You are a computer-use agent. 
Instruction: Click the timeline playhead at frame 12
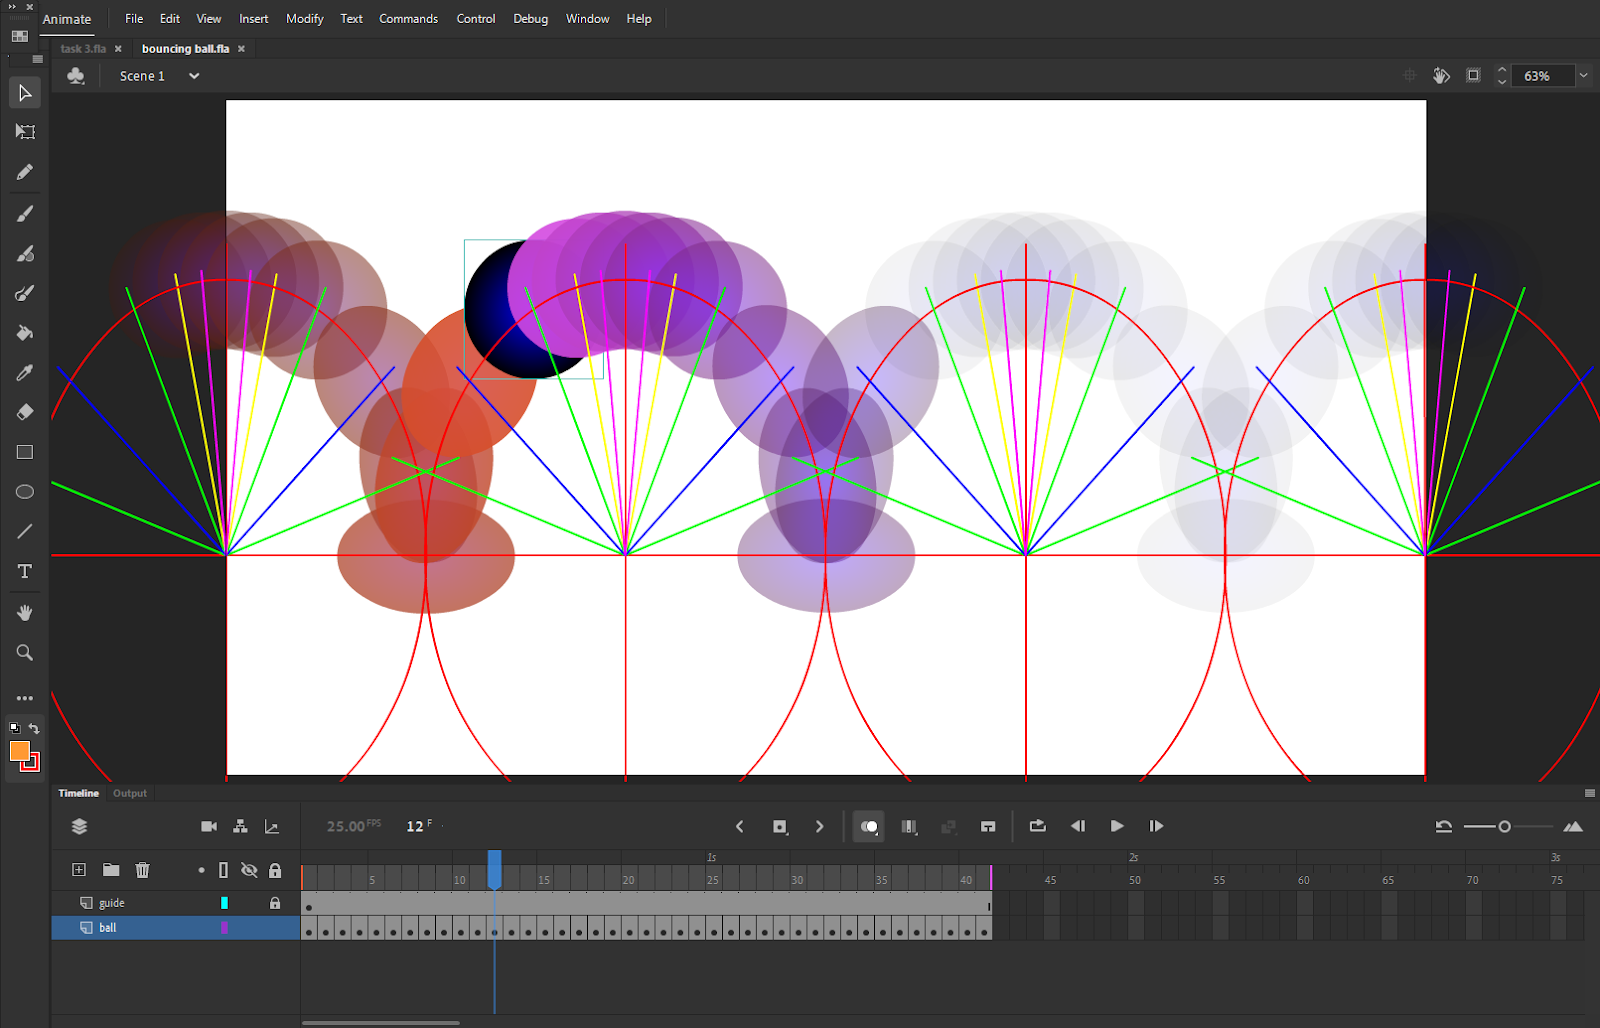point(494,869)
